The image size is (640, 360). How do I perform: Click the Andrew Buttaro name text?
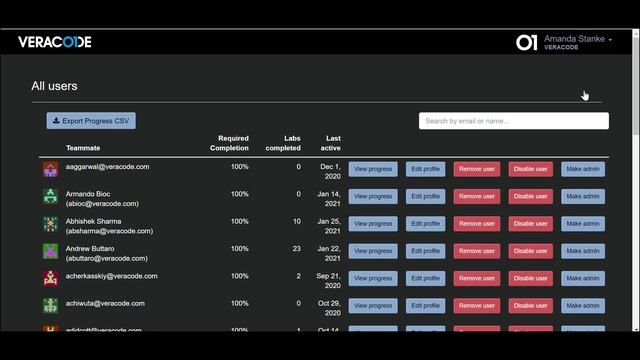pos(90,249)
